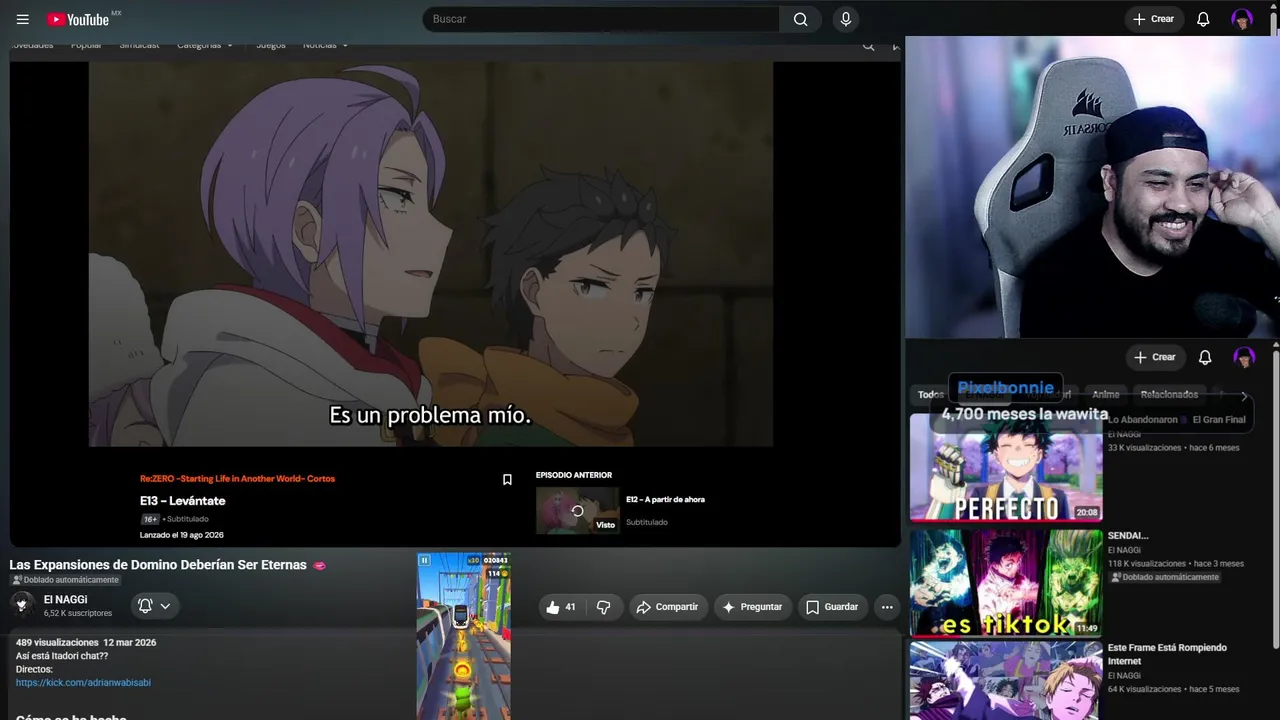Open 'E12 - A partir de ahora' title
This screenshot has width=1280, height=720.
pos(665,499)
